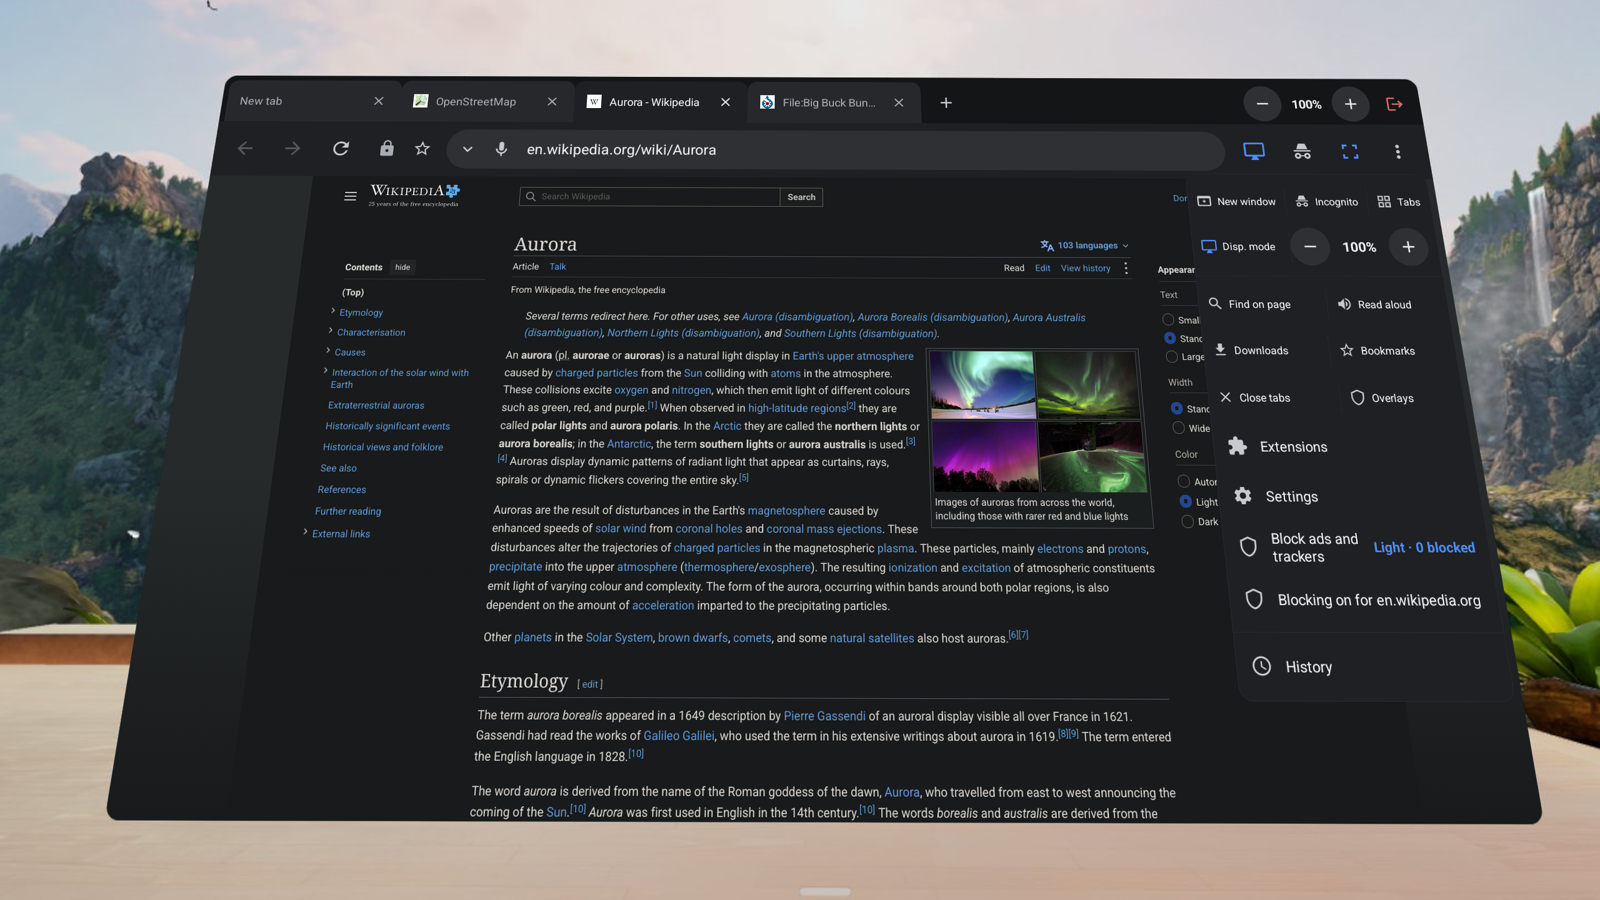Decrease zoom in the menu panel
This screenshot has width=1600, height=900.
tap(1310, 247)
